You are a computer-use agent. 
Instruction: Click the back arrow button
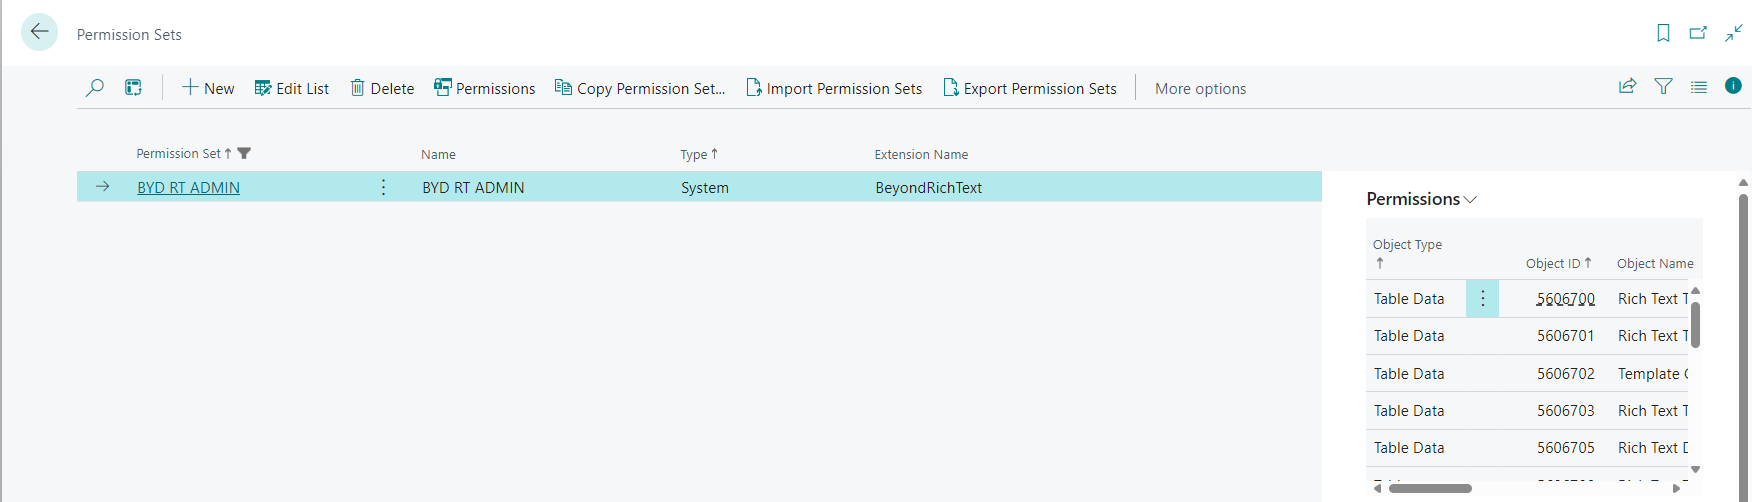[39, 33]
